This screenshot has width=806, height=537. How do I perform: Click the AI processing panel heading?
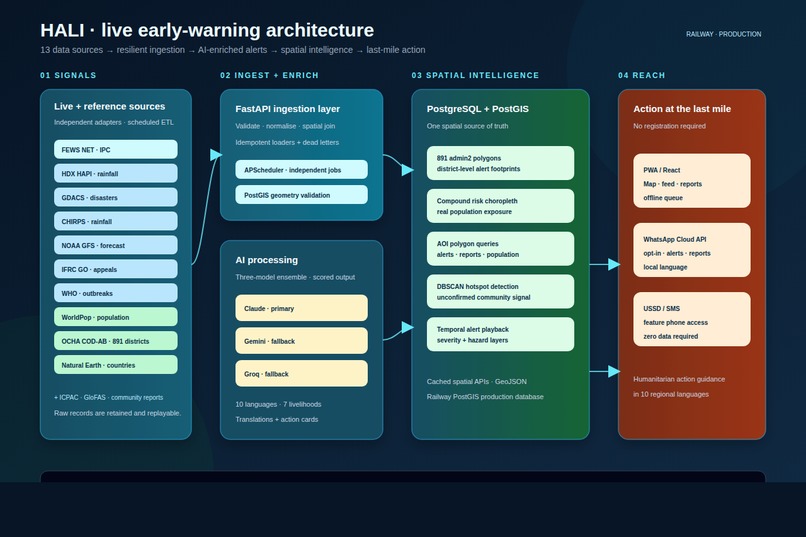(266, 260)
